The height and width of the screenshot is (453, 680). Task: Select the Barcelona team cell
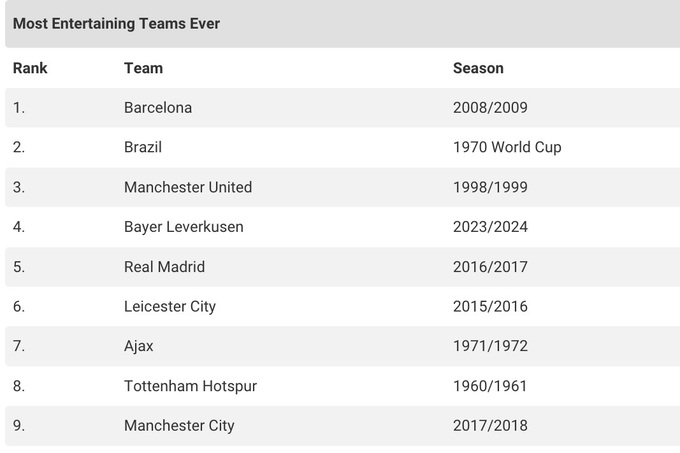click(158, 107)
